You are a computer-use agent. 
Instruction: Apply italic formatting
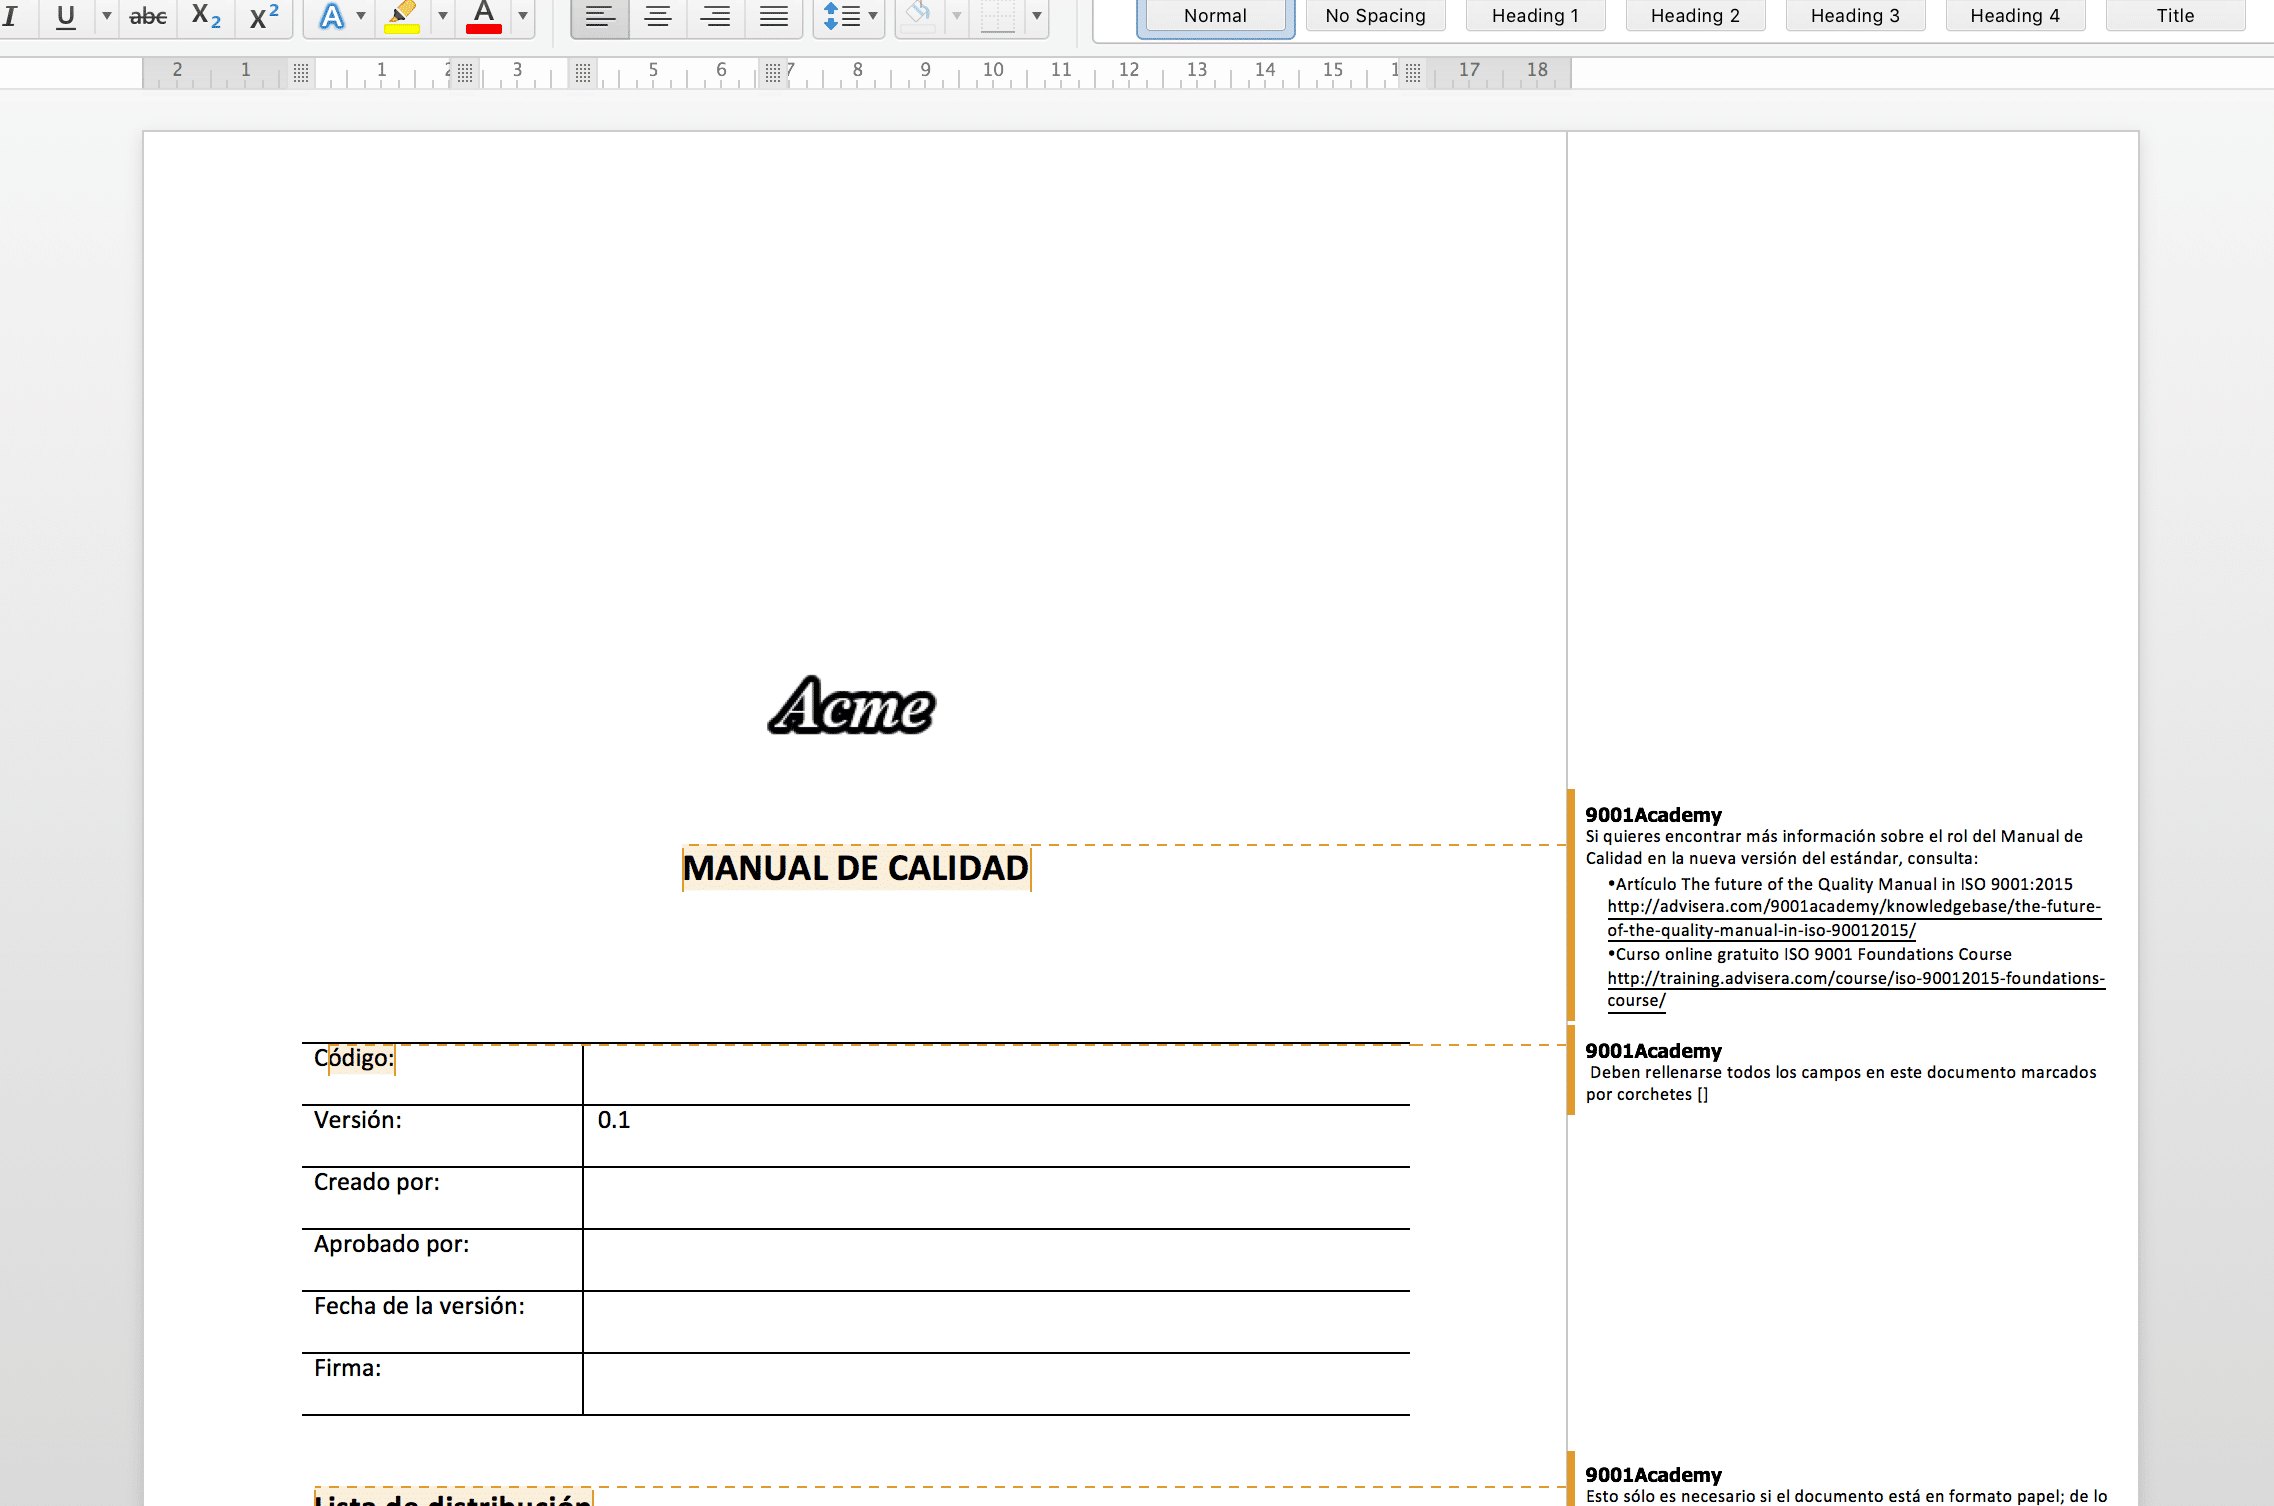[x=14, y=17]
